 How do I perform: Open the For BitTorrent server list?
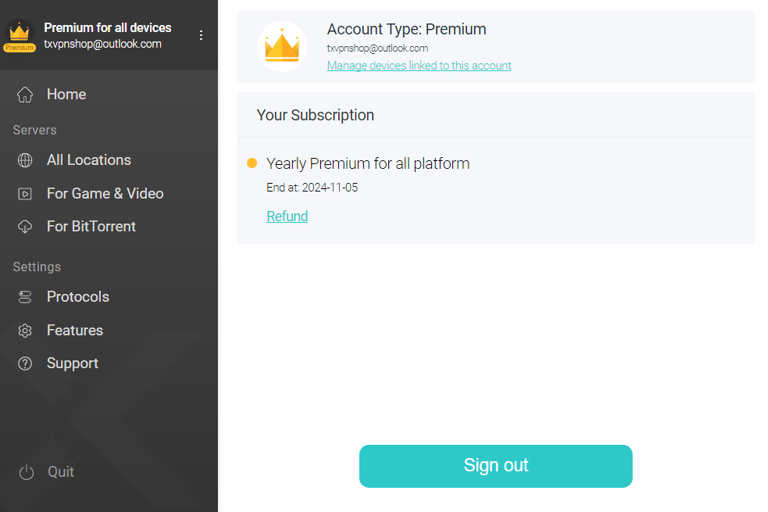pos(92,226)
